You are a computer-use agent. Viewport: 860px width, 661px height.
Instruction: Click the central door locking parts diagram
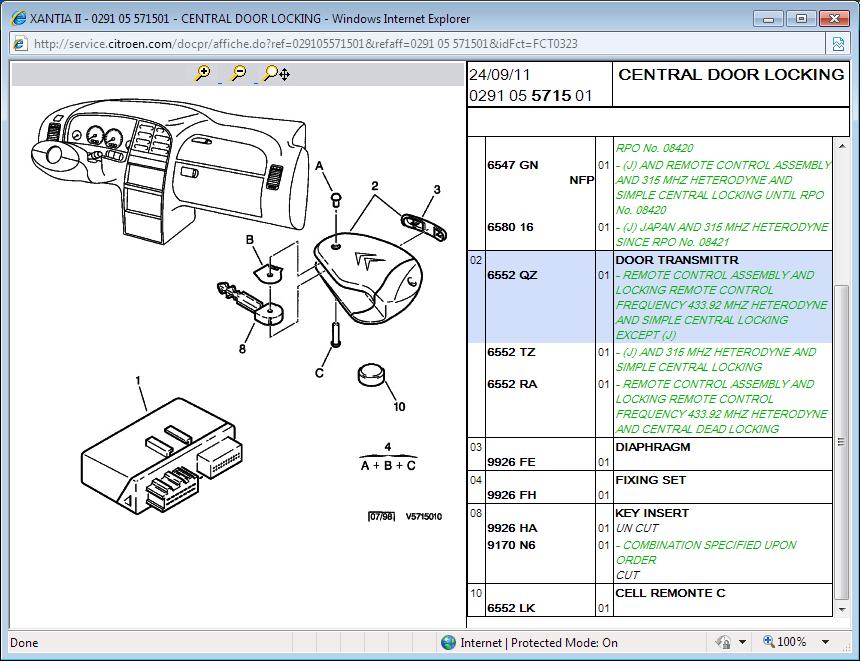(237, 310)
